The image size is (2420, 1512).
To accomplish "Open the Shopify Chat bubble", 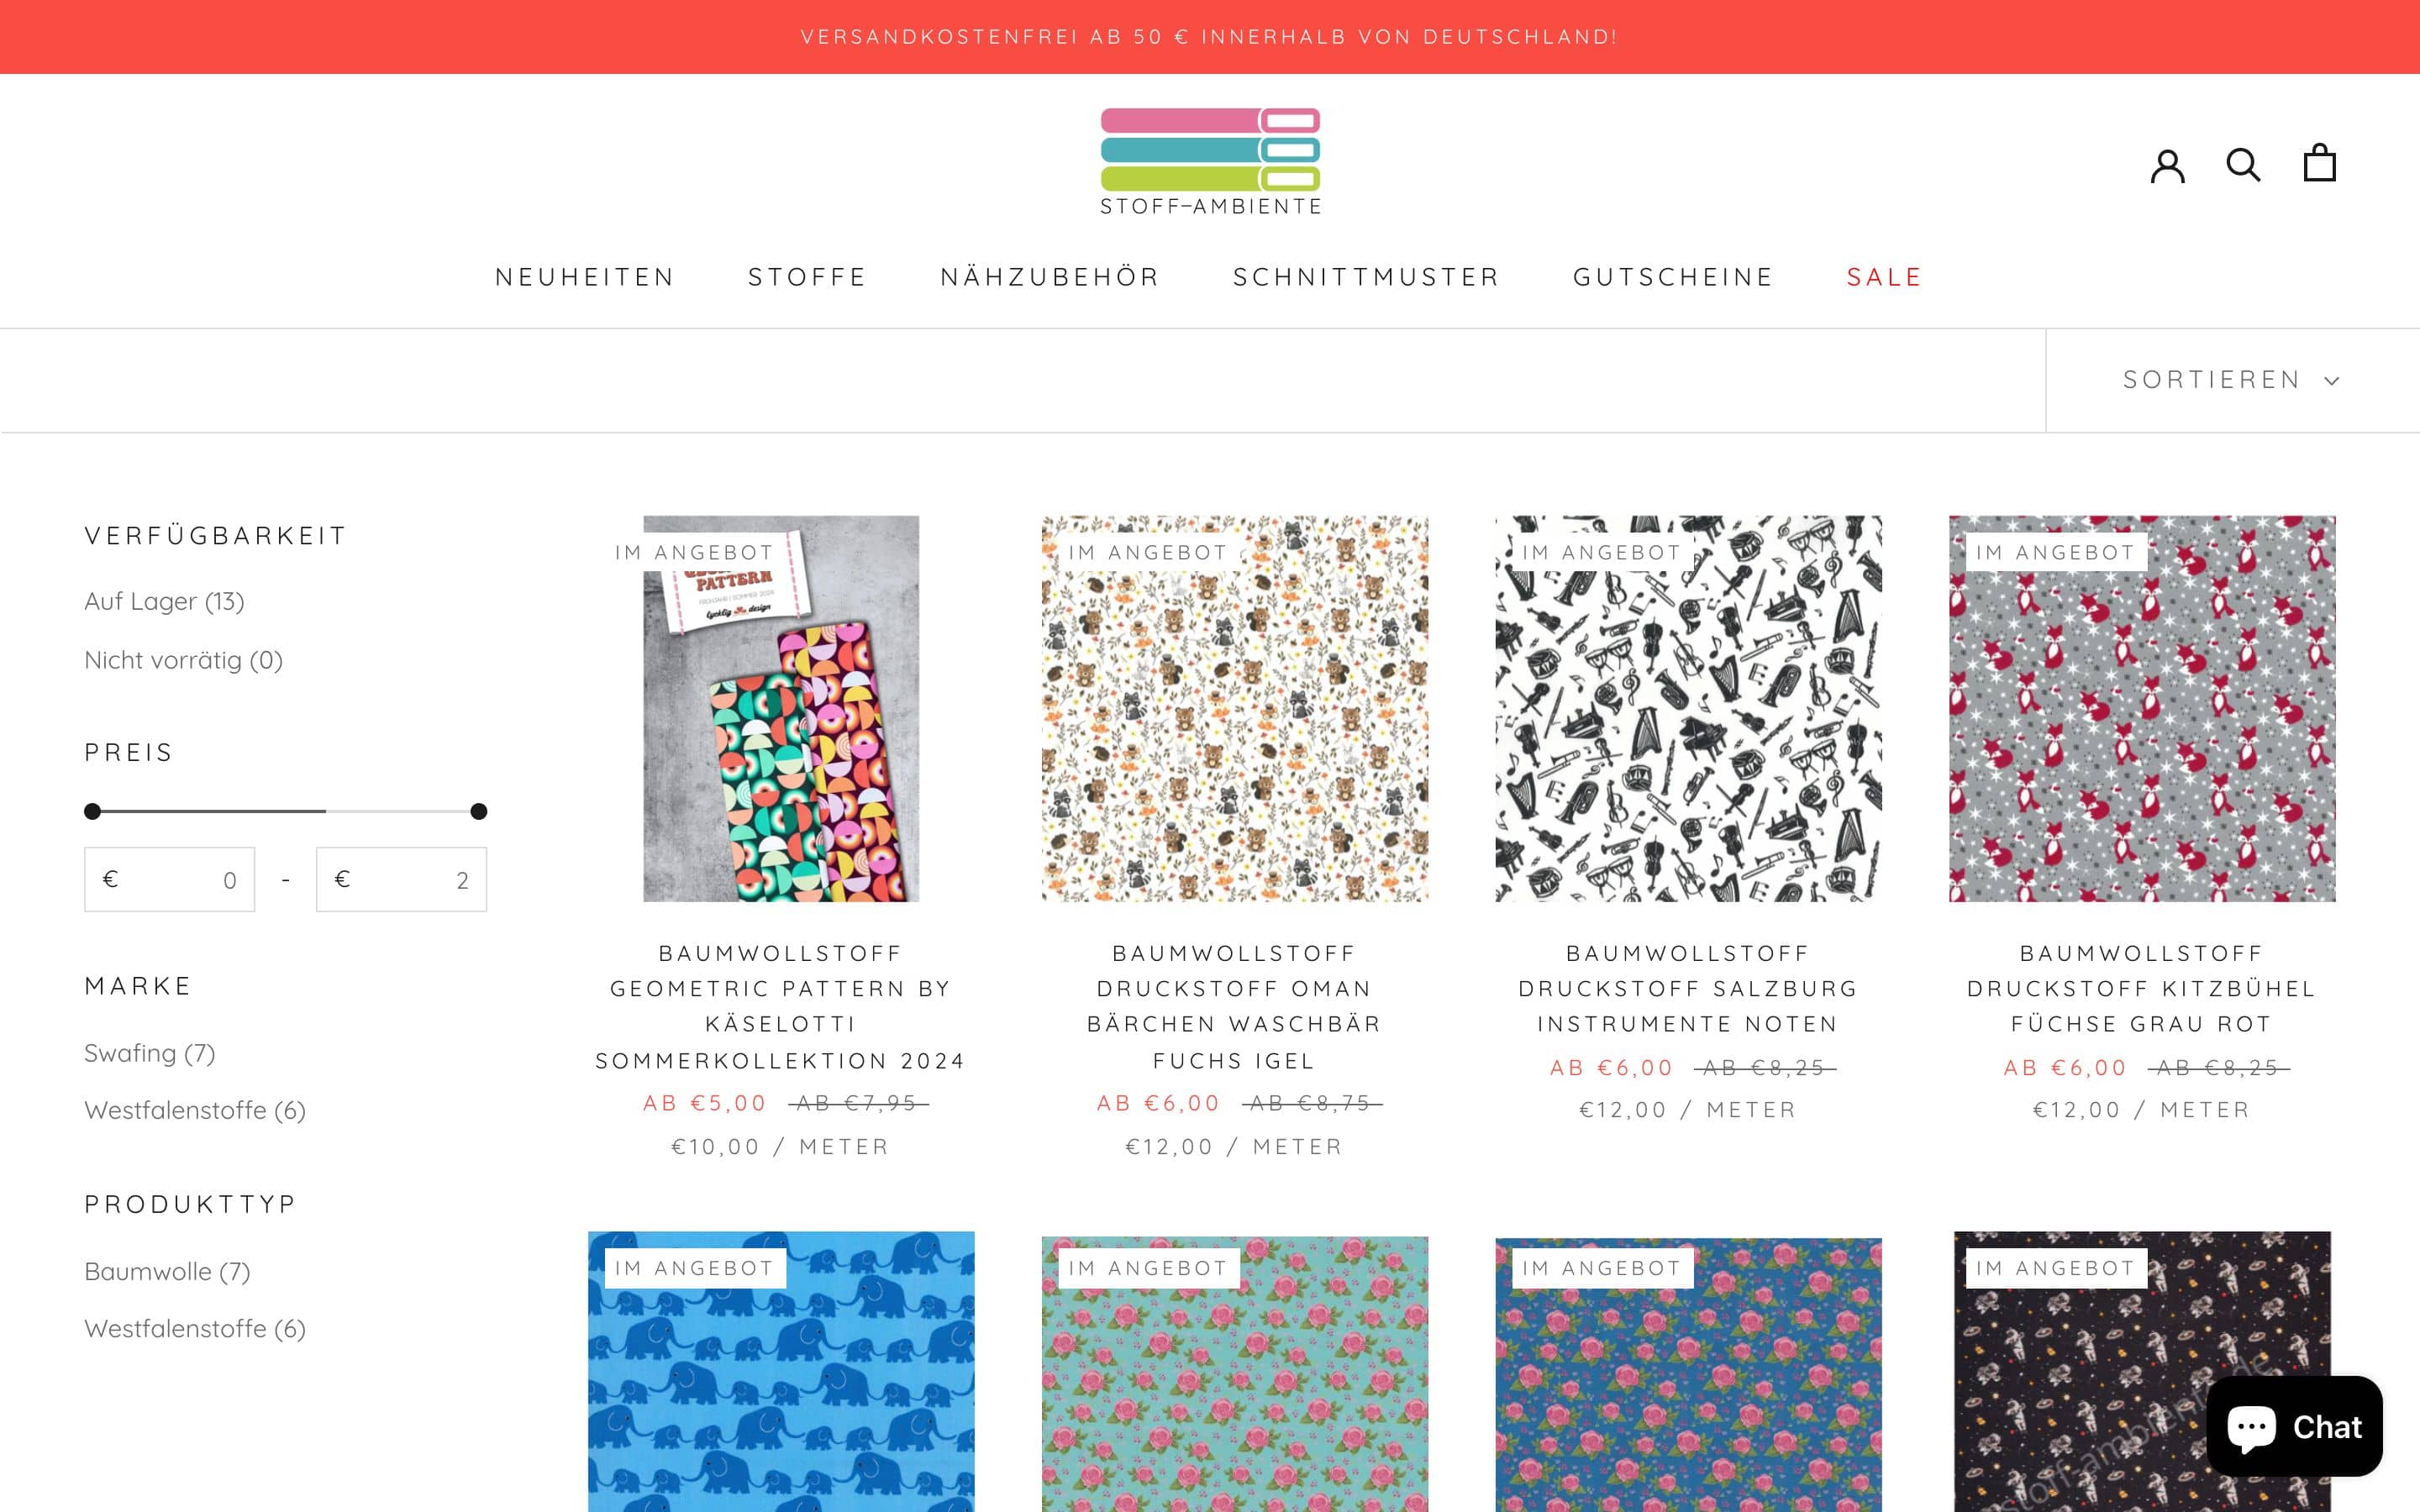I will 2294,1426.
